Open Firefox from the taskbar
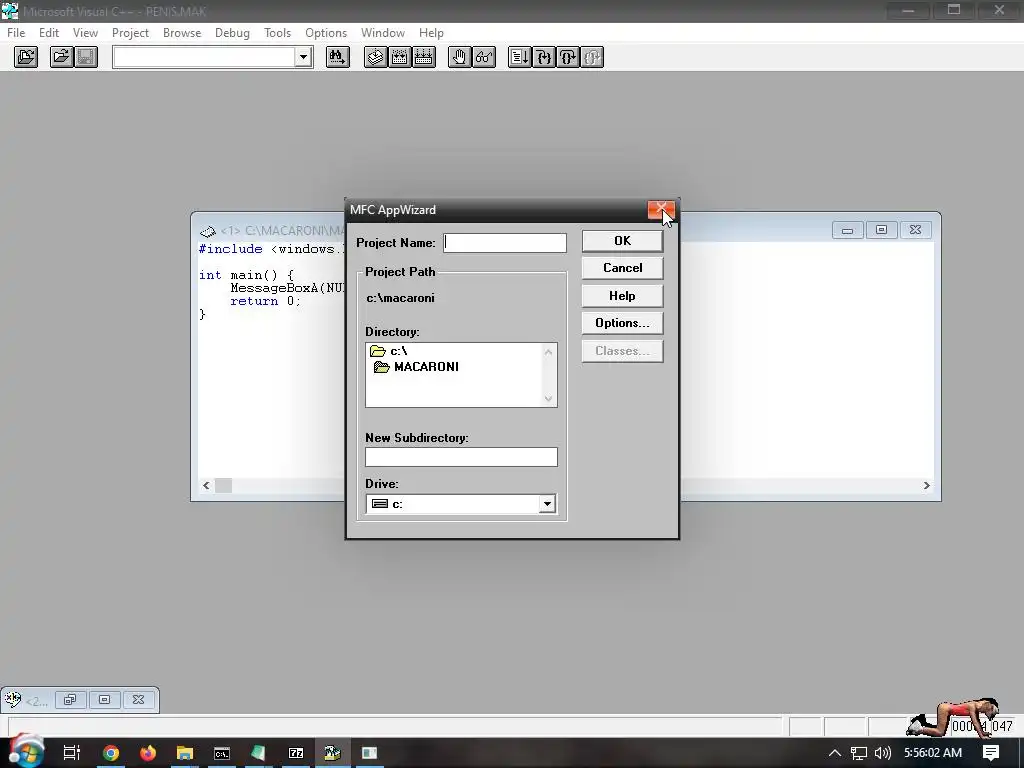This screenshot has height=768, width=1024. (148, 753)
